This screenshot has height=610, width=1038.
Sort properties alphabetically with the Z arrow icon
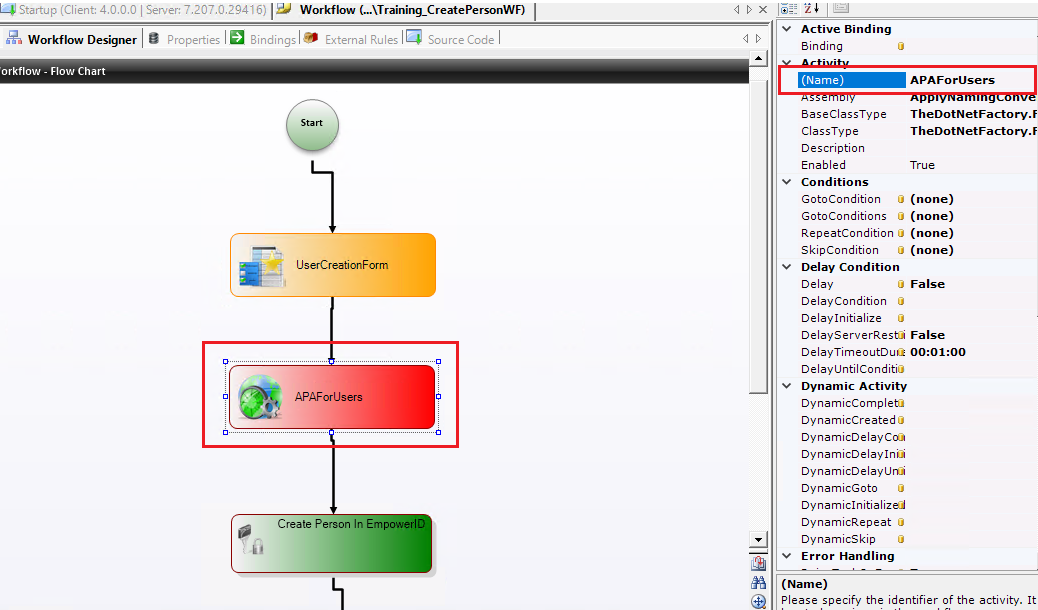[x=812, y=7]
